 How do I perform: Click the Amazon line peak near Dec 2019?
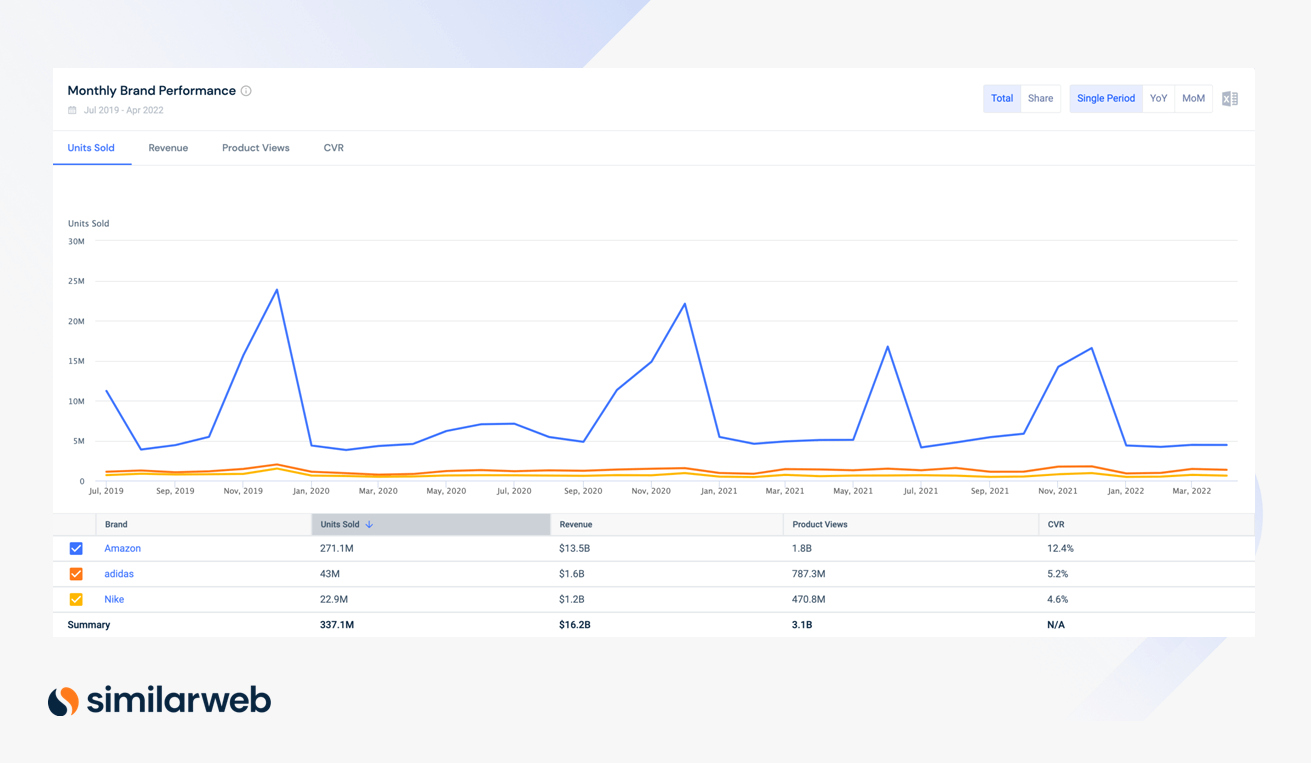coord(277,290)
